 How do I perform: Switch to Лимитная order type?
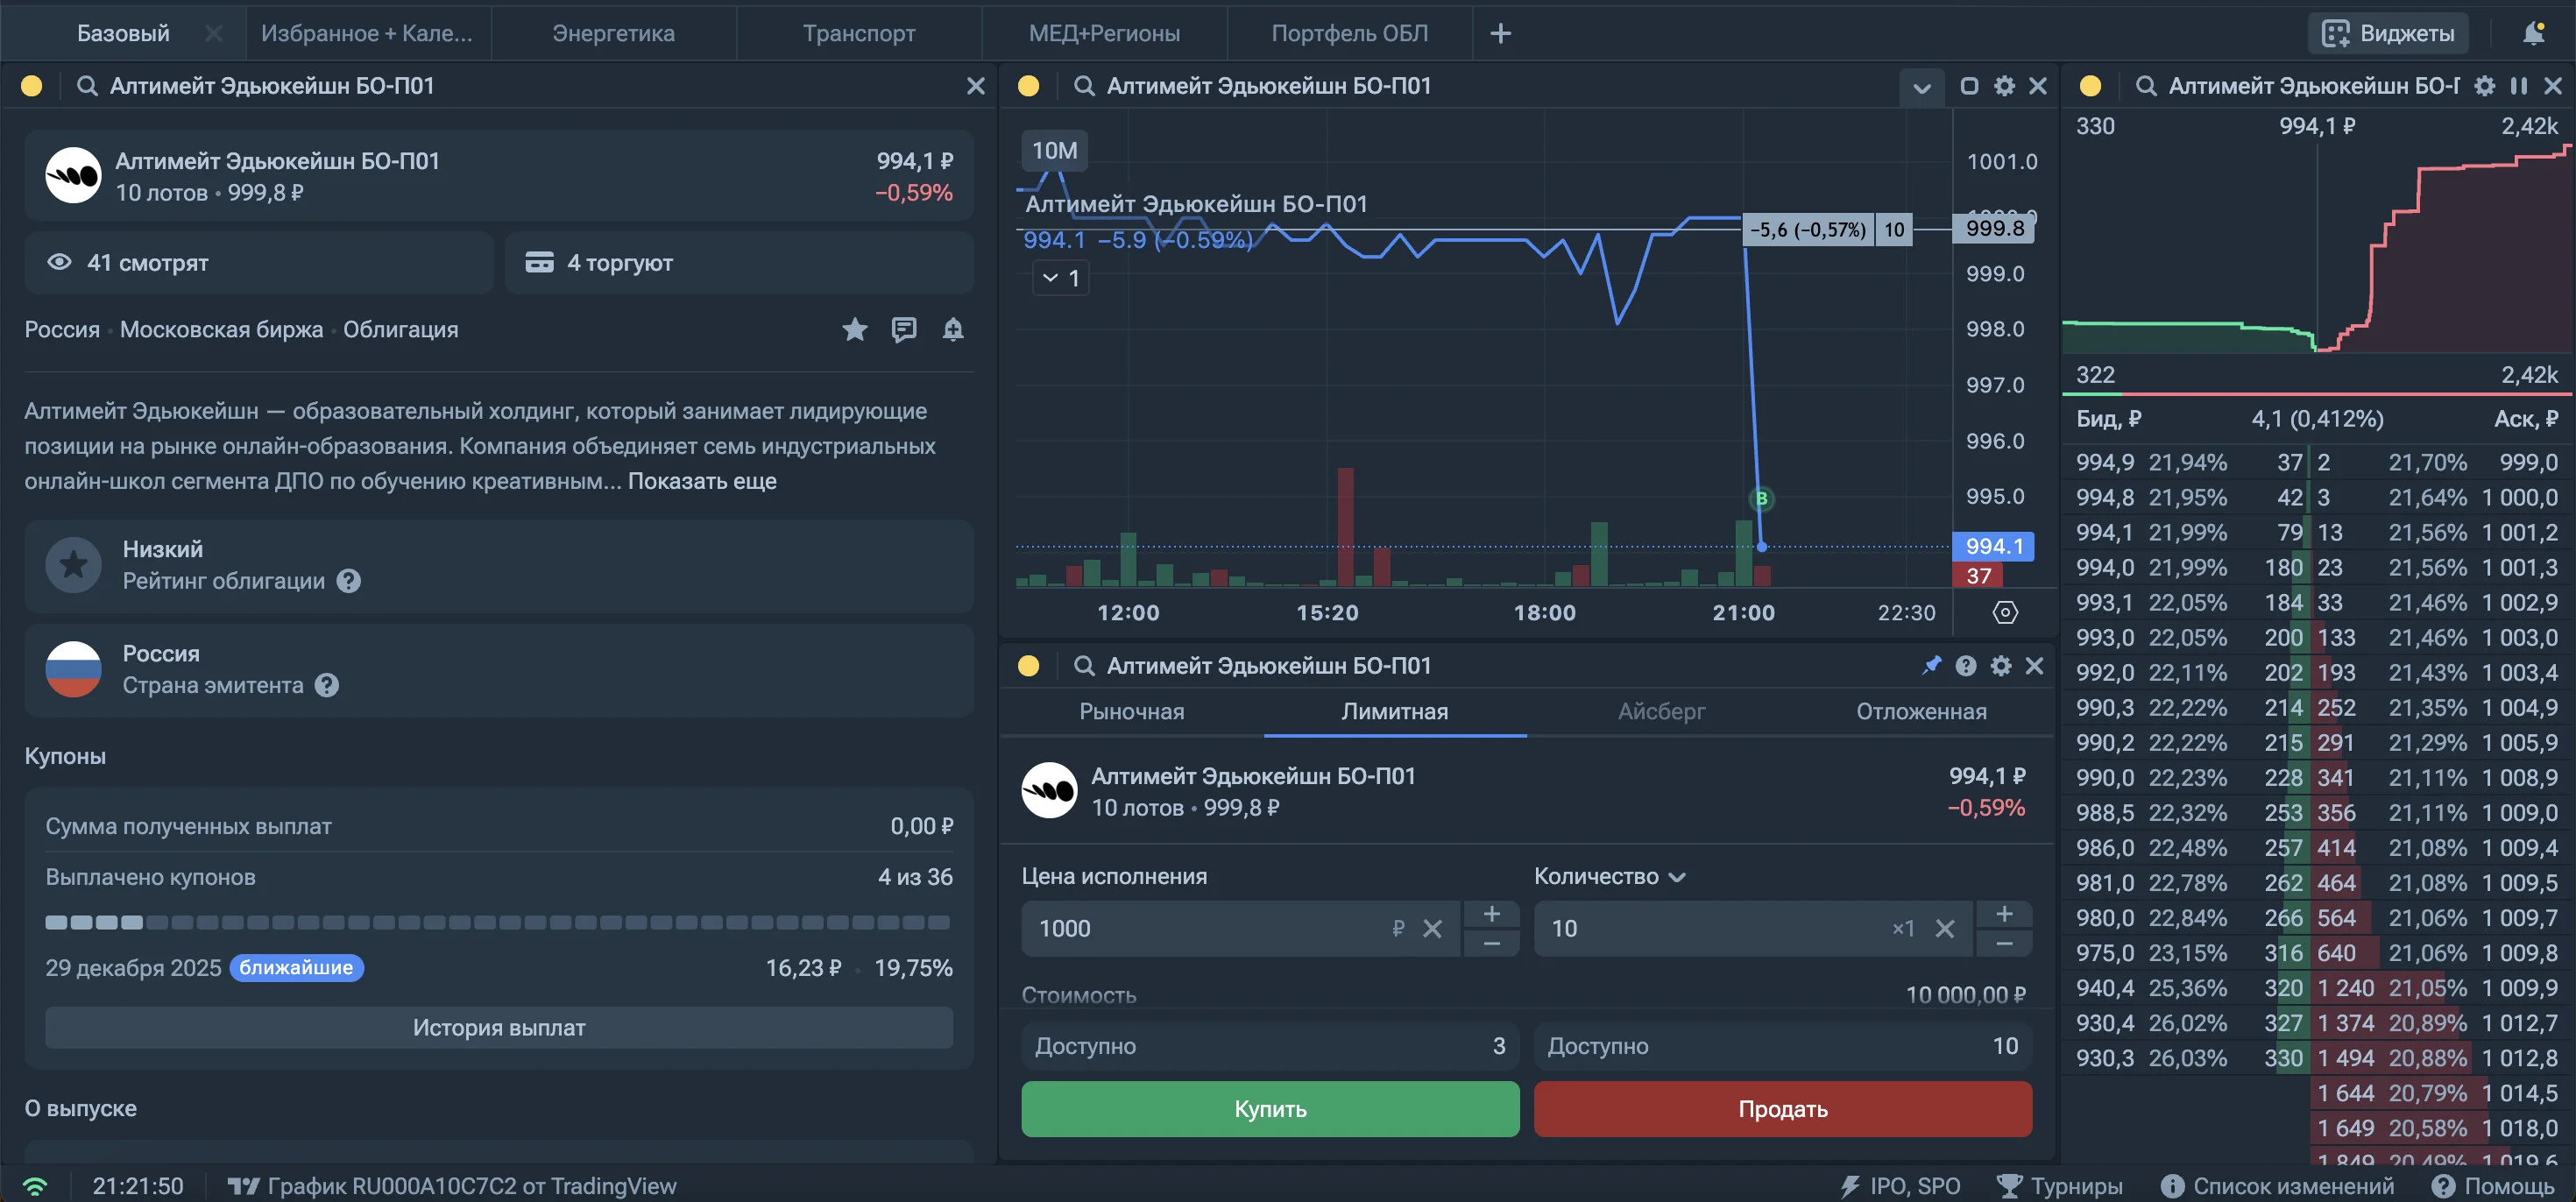pos(1394,711)
